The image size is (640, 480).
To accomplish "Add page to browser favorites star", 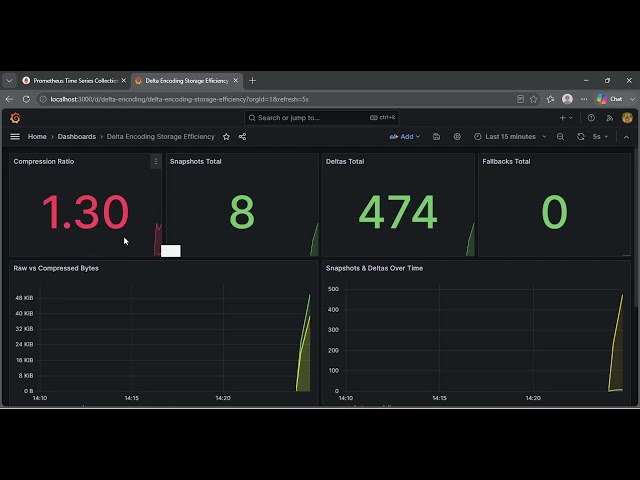I will pos(533,99).
